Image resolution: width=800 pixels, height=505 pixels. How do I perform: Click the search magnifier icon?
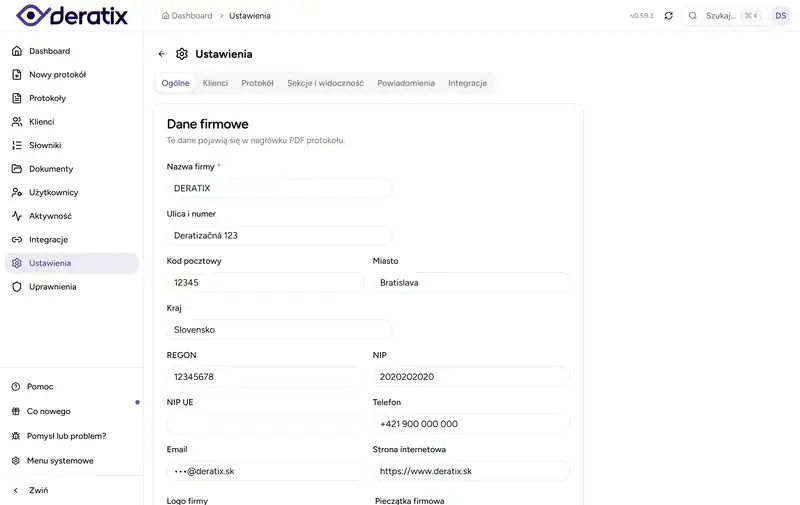(x=692, y=16)
